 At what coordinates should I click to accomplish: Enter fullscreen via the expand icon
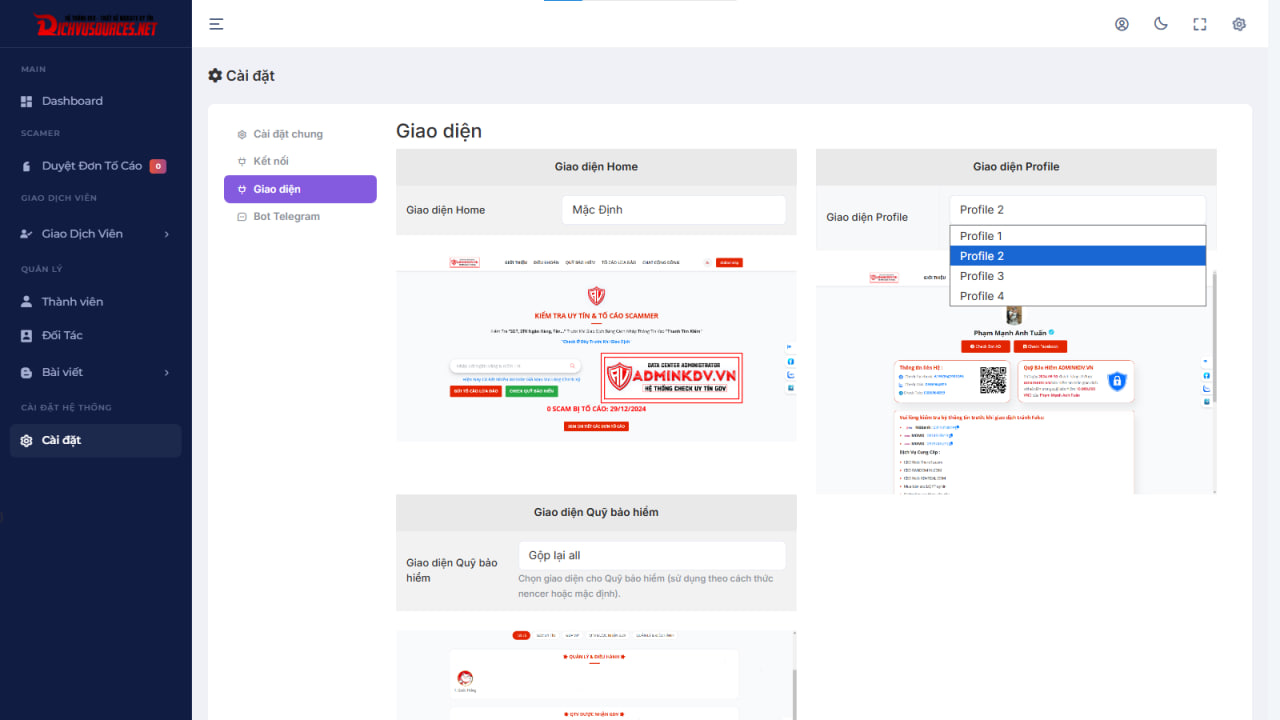[1200, 24]
